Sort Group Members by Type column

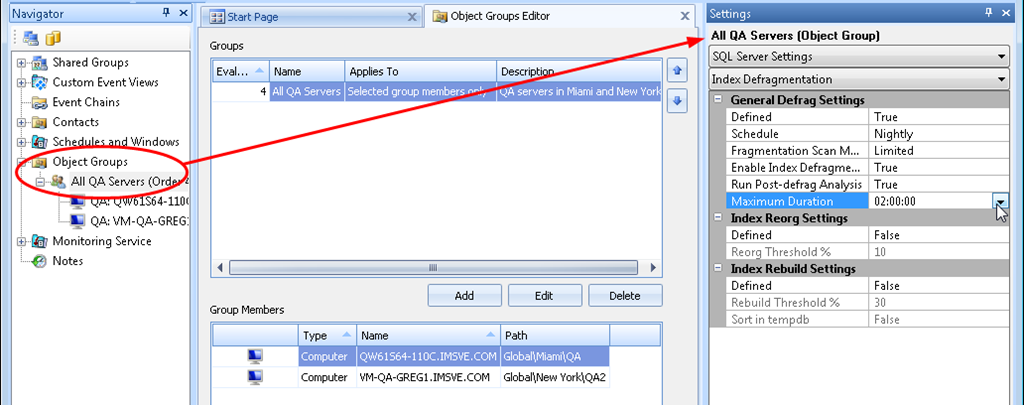coord(327,336)
